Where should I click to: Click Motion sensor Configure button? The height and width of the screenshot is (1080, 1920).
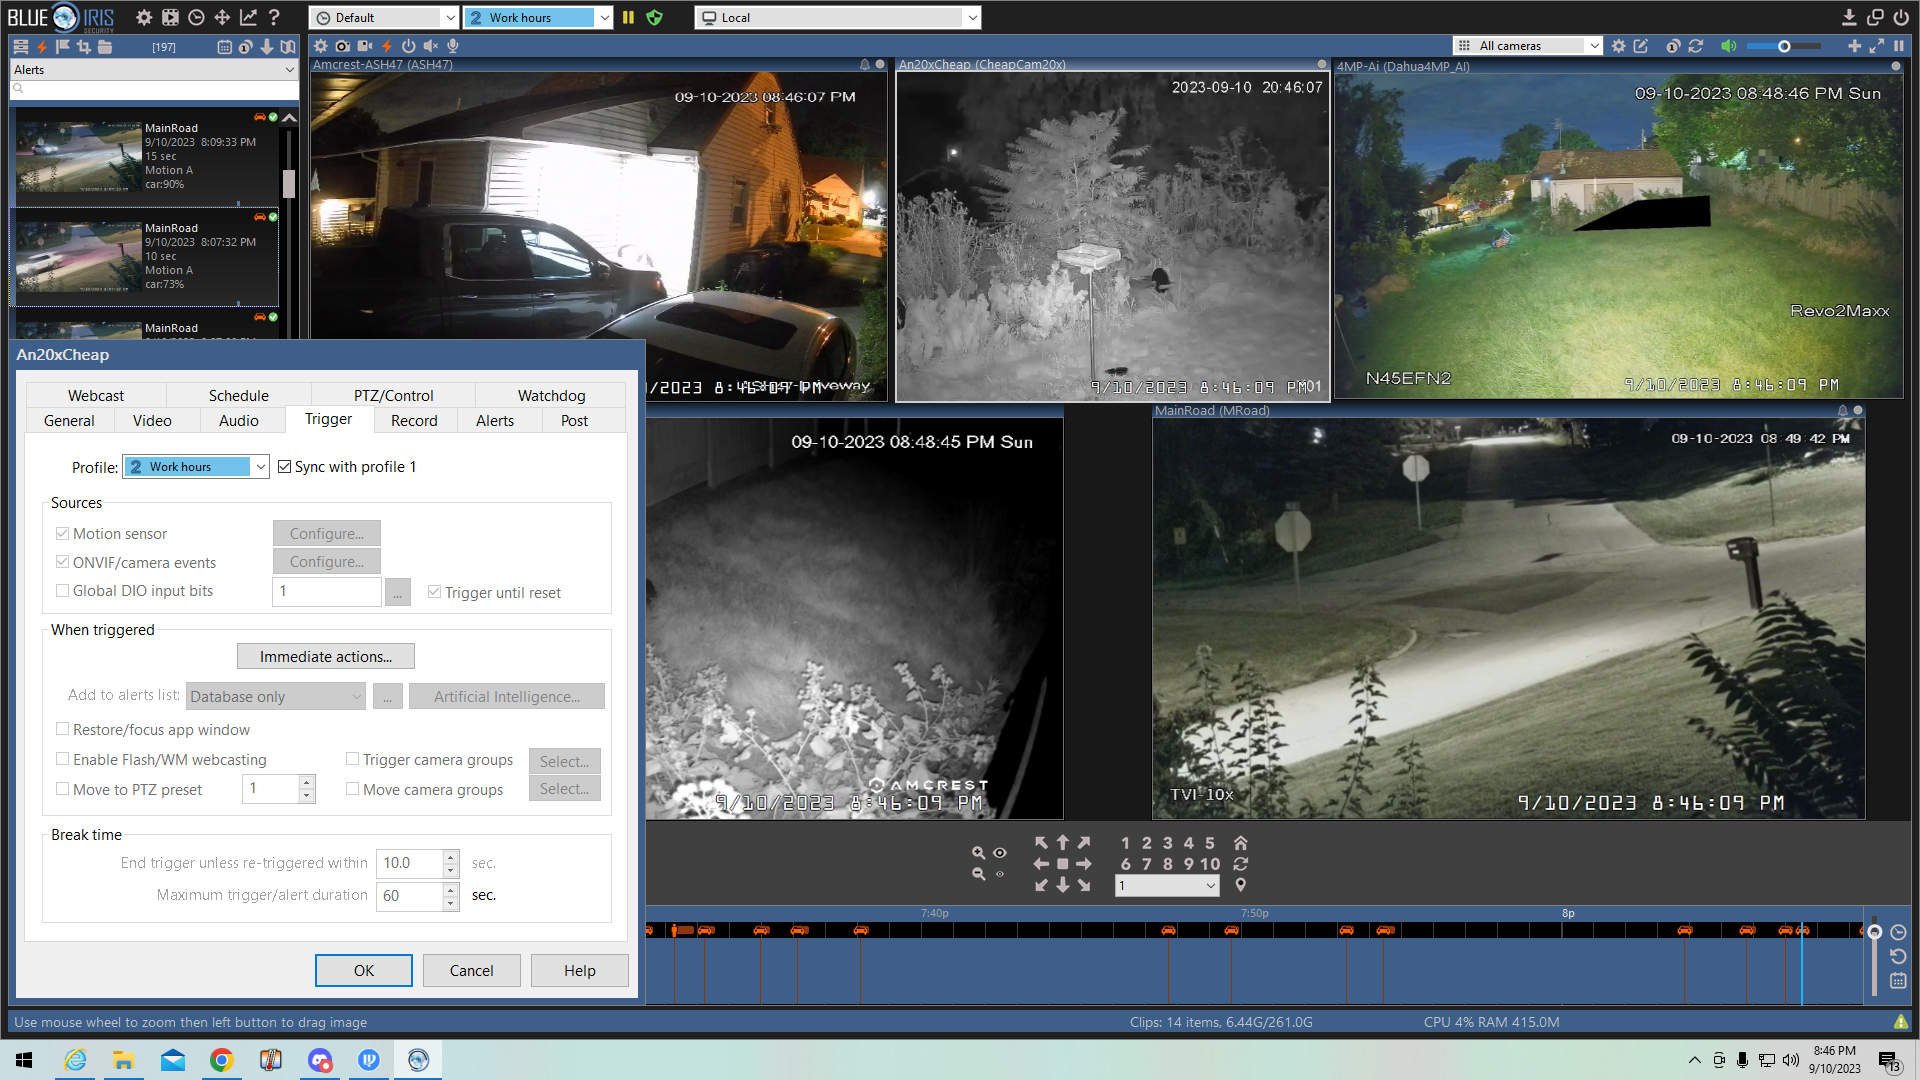(327, 534)
